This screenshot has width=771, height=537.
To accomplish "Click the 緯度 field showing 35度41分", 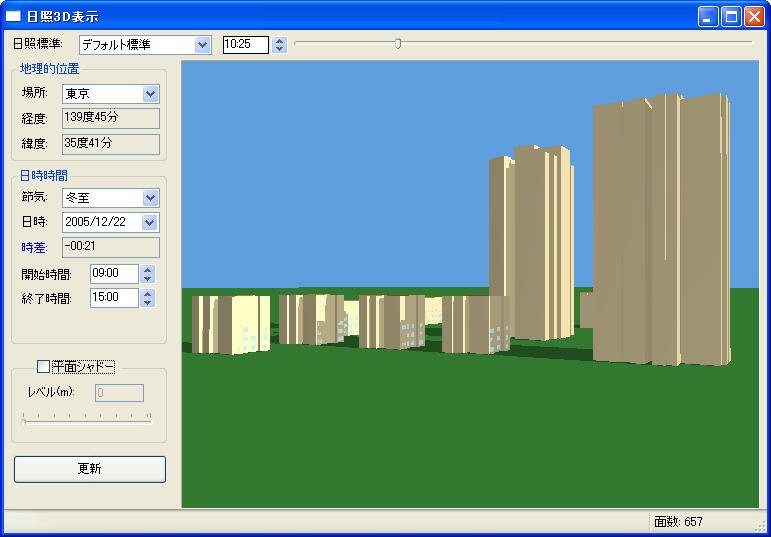I will coord(111,144).
